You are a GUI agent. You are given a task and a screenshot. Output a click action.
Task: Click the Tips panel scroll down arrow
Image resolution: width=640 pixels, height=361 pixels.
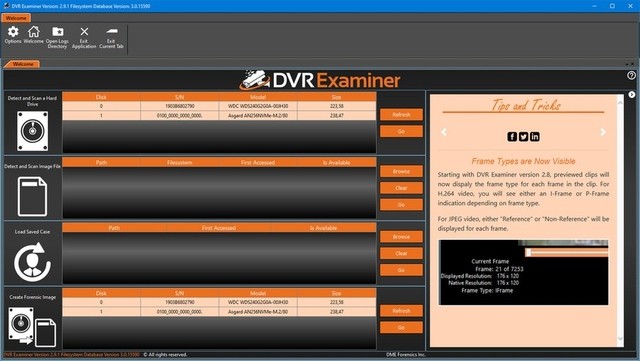click(x=620, y=339)
